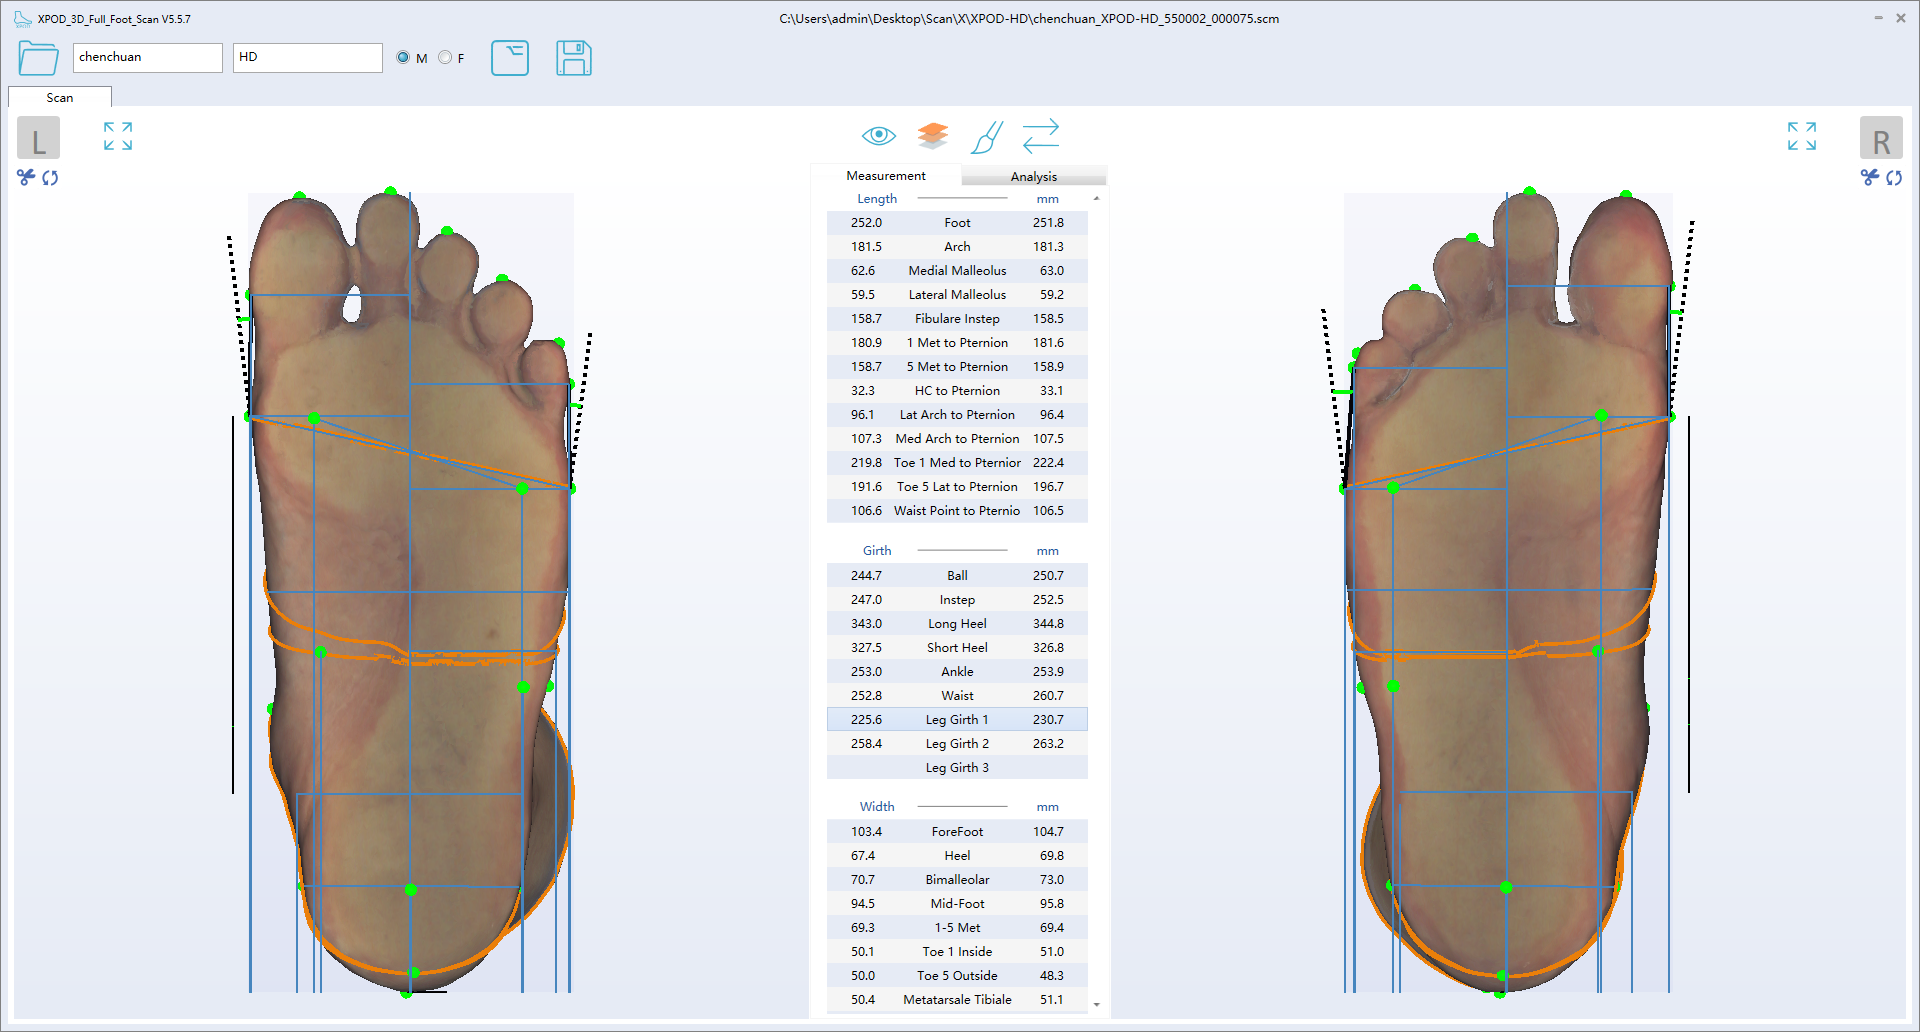Click the window icon next to save
1920x1032 pixels.
510,58
